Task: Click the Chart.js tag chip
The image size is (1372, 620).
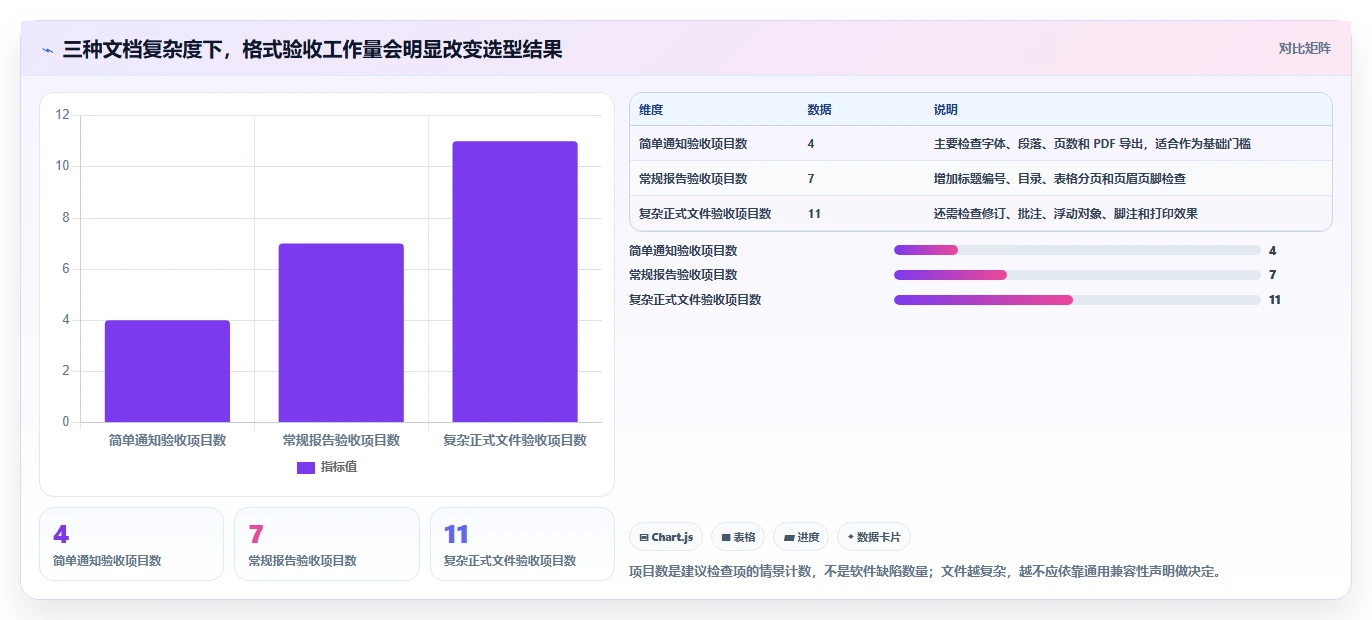Action: click(666, 537)
